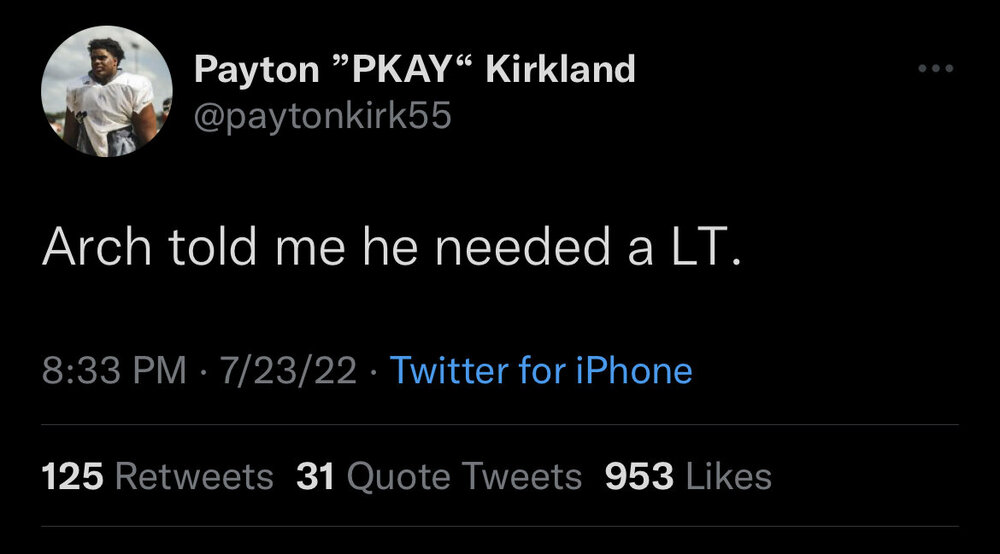Viewport: 1000px width, 554px height.
Task: Open the Twitter for iPhone source link
Action: (540, 371)
